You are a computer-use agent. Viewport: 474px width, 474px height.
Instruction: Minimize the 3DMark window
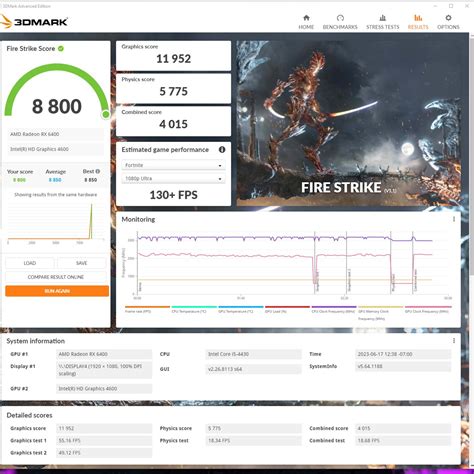435,6
